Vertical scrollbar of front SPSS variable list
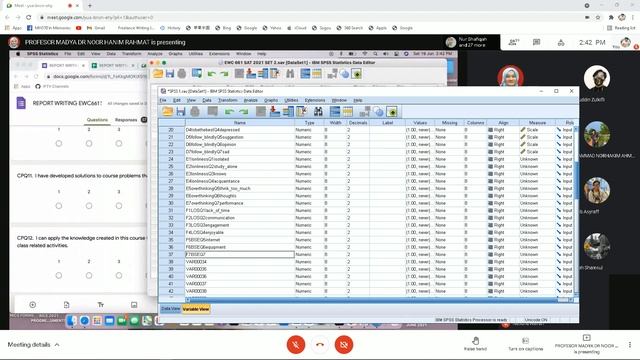The image size is (640, 360). pyautogui.click(x=576, y=181)
